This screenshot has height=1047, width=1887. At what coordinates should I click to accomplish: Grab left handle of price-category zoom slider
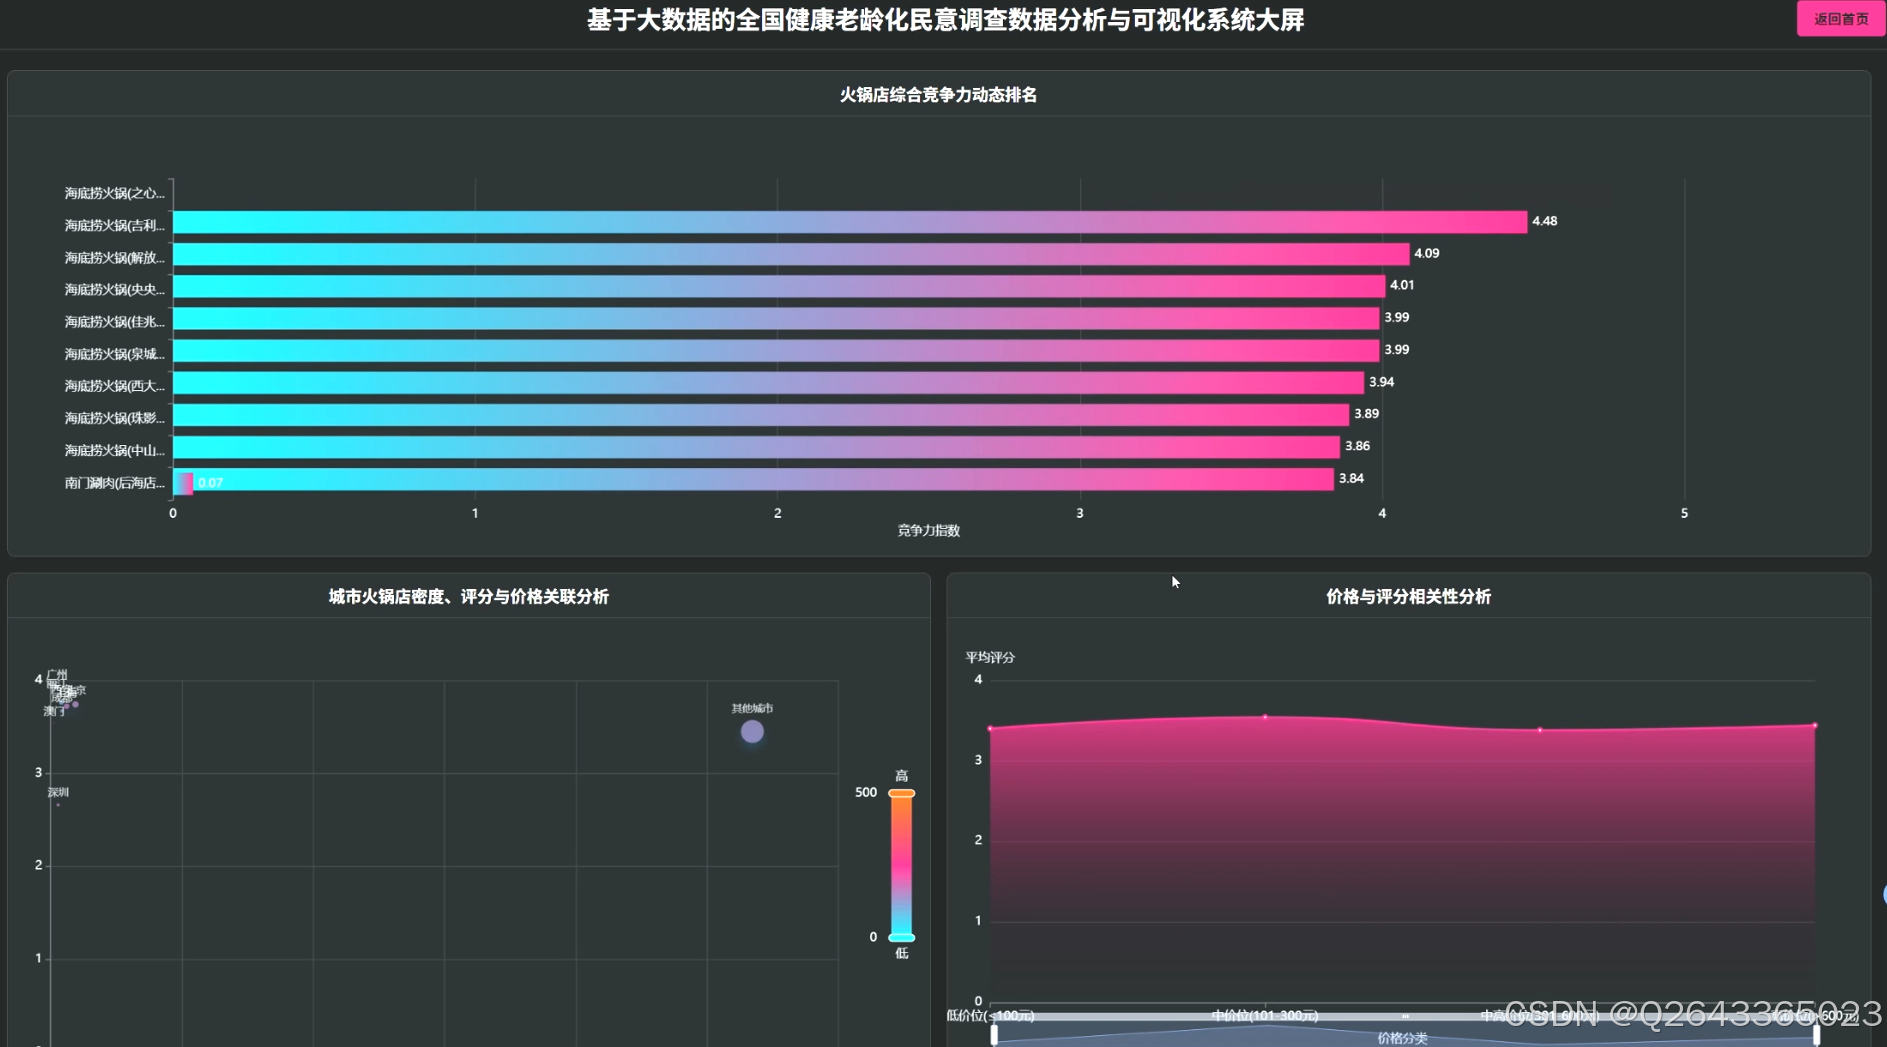coord(994,1035)
